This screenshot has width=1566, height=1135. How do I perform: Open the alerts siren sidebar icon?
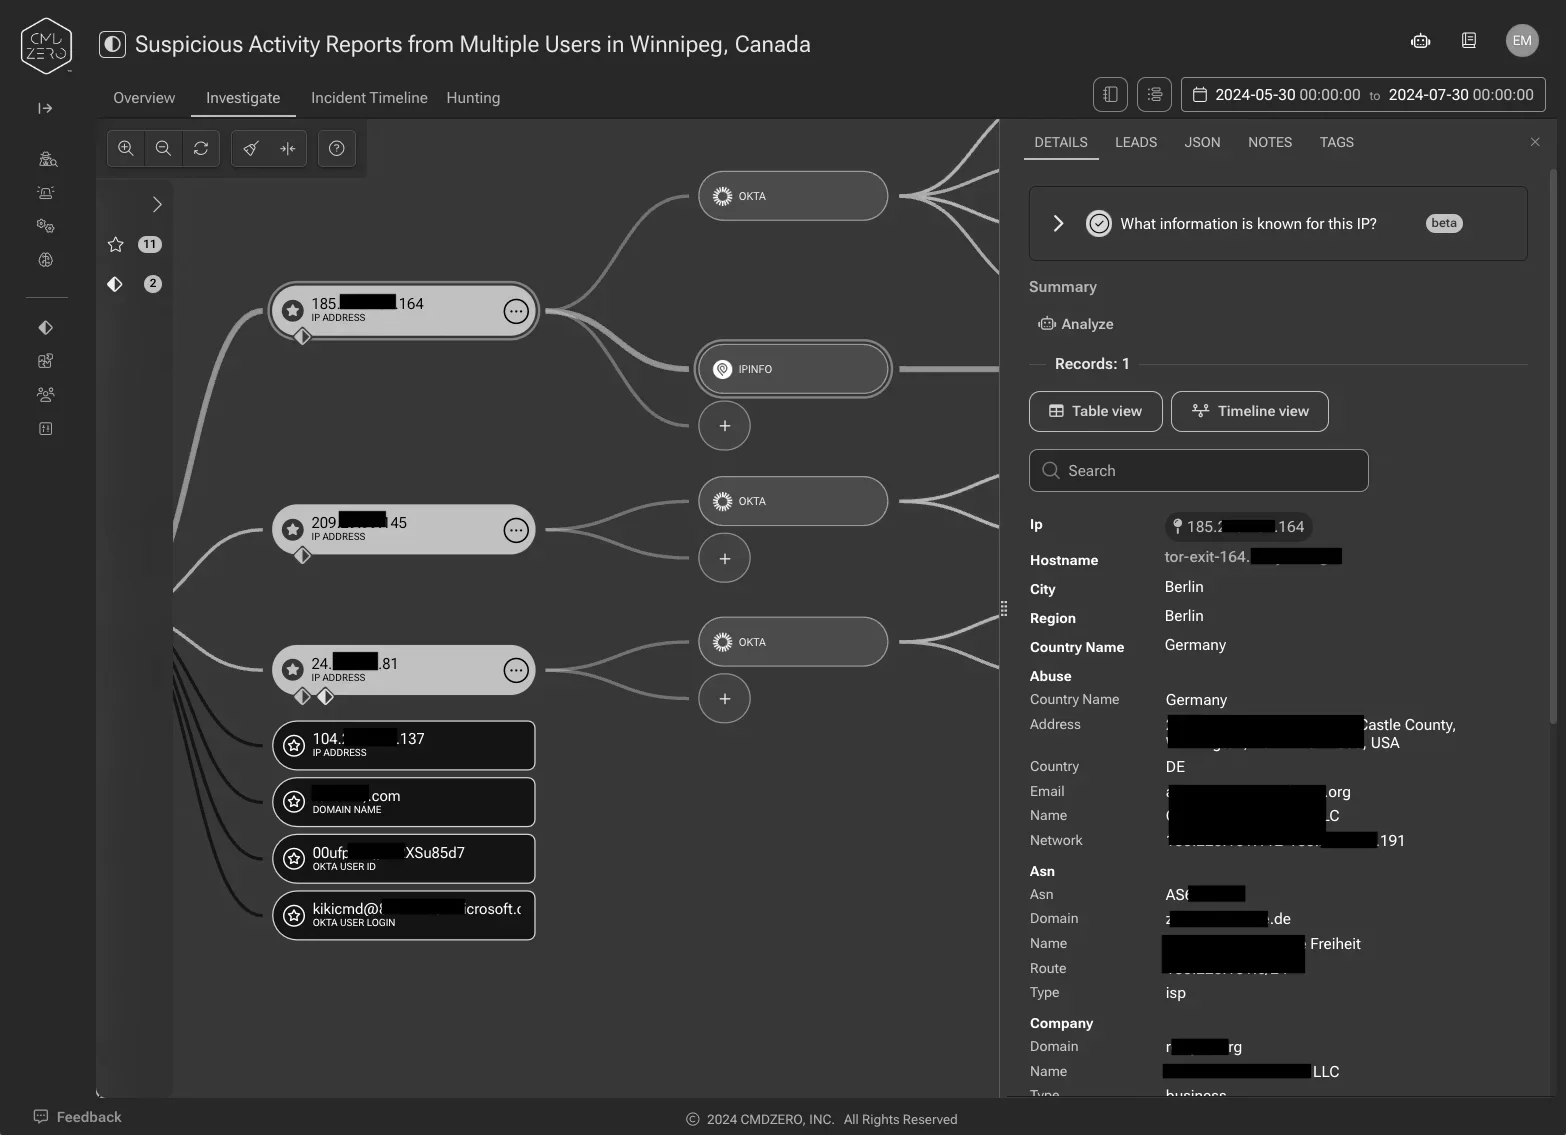coord(46,193)
